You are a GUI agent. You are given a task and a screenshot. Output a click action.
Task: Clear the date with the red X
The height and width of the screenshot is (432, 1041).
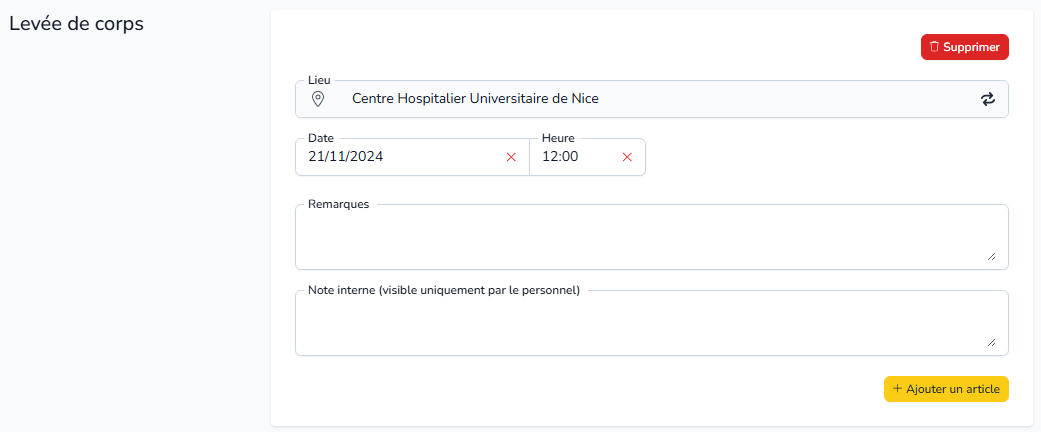coord(511,157)
